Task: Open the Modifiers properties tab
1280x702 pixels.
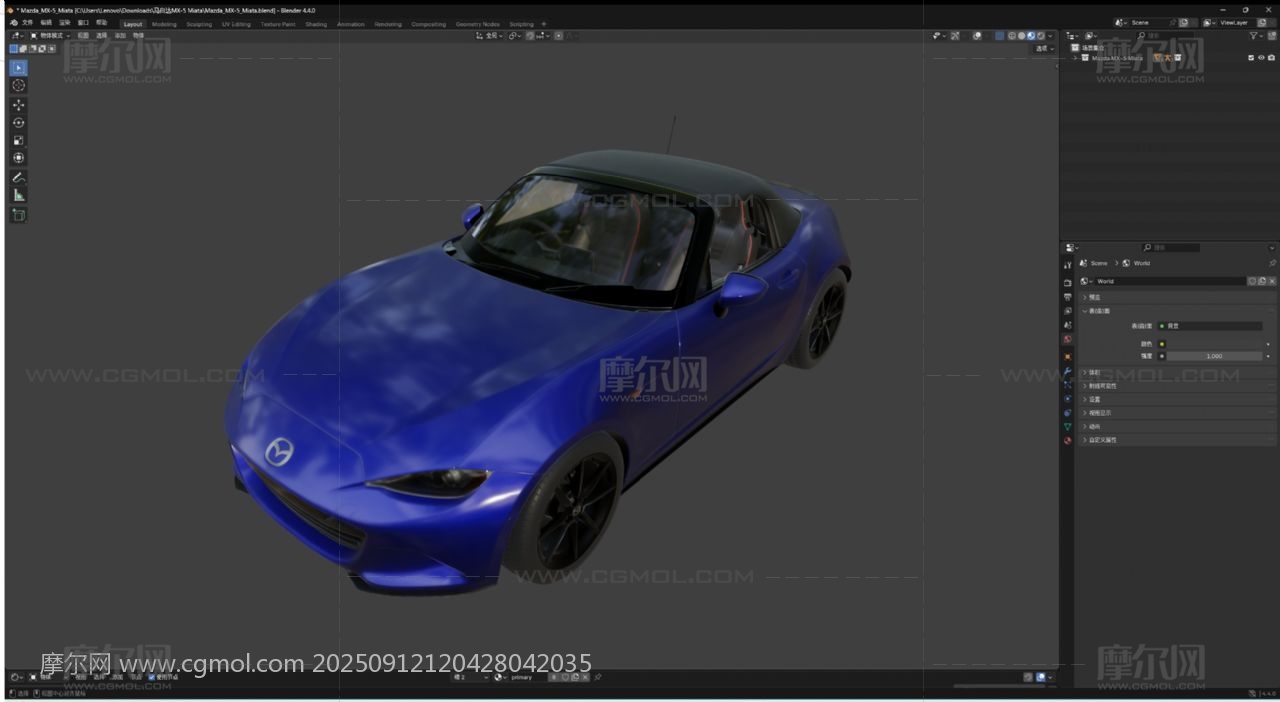Action: (1068, 371)
